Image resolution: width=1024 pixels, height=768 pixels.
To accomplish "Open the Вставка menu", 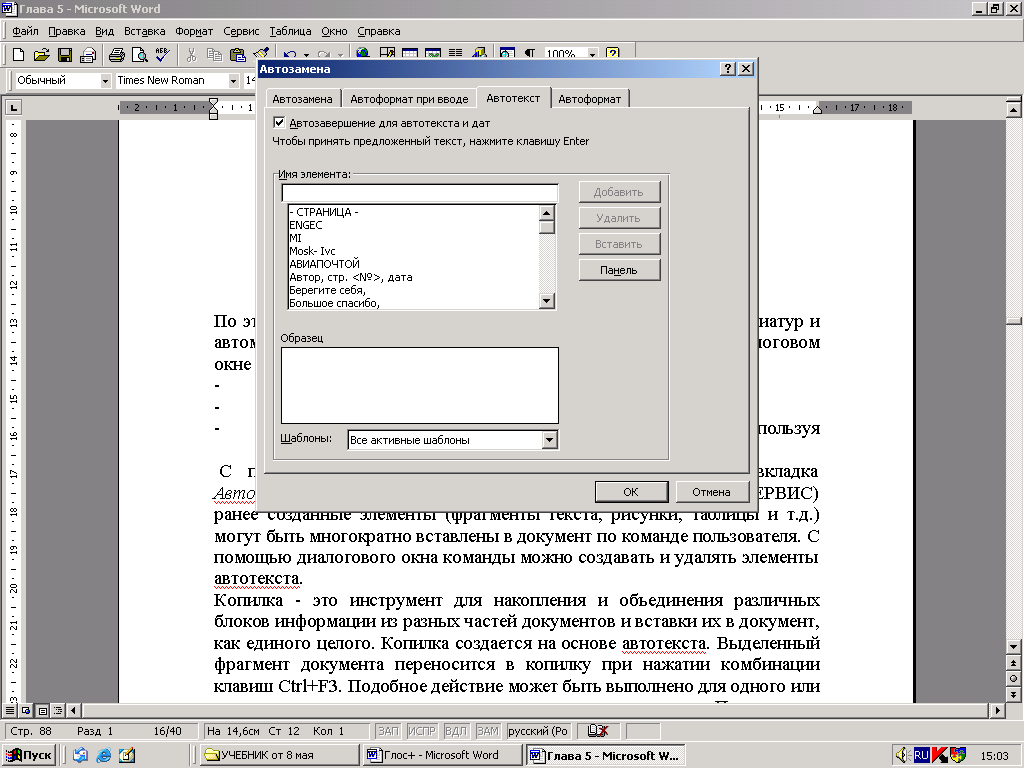I will click(144, 31).
